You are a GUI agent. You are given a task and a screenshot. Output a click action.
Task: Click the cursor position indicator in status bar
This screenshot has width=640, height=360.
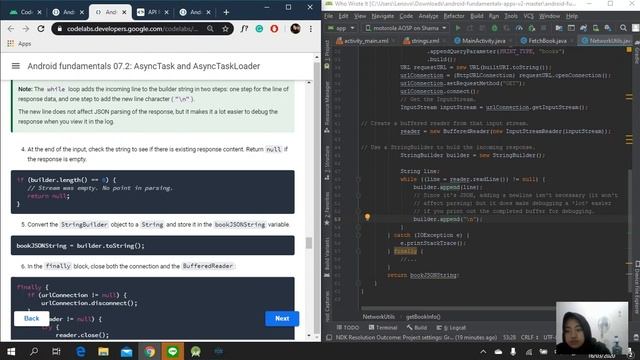[x=509, y=338]
